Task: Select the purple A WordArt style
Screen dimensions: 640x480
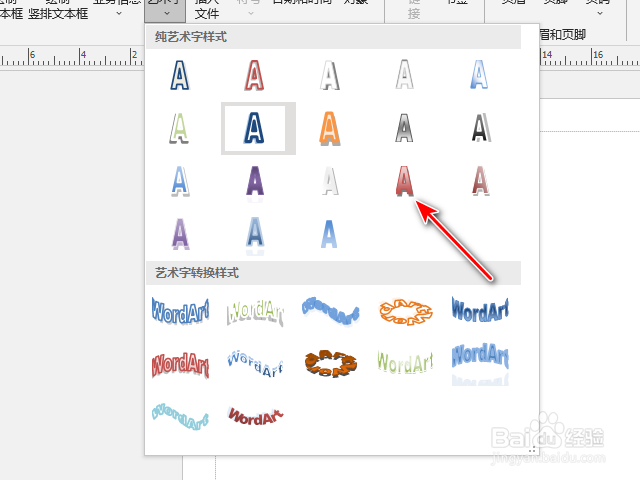Action: (255, 182)
